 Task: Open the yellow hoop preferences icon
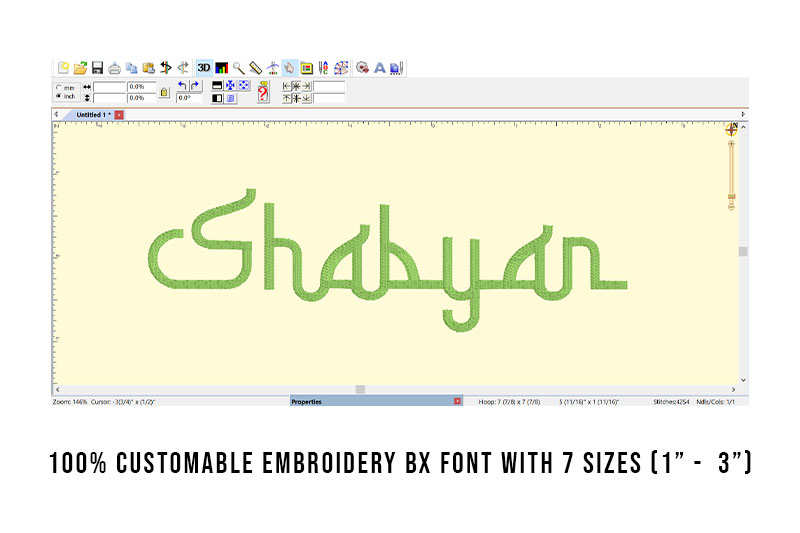[306, 68]
